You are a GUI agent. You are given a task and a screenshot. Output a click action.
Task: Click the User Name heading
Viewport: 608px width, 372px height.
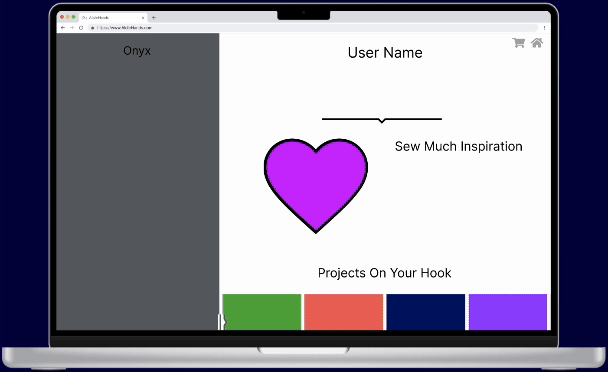[385, 53]
